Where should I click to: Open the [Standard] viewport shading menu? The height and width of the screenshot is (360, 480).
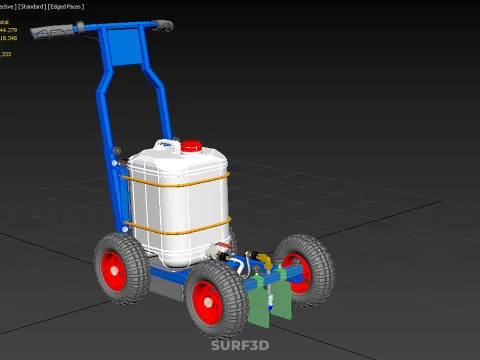[x=32, y=7]
